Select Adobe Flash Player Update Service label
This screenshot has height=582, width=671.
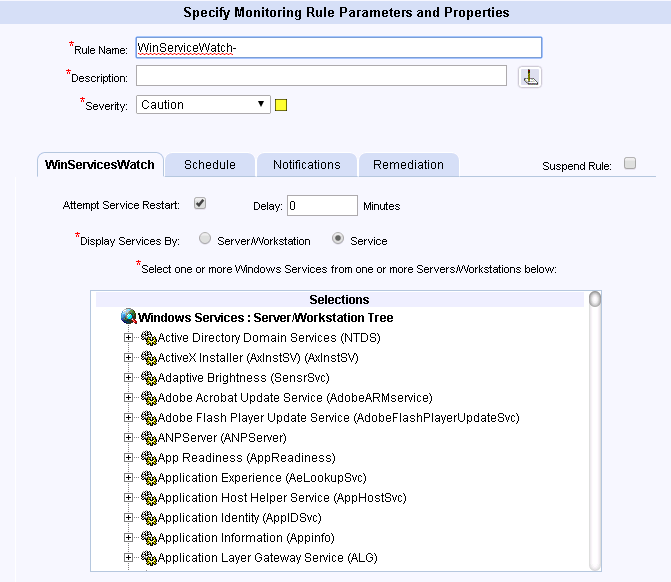point(338,418)
